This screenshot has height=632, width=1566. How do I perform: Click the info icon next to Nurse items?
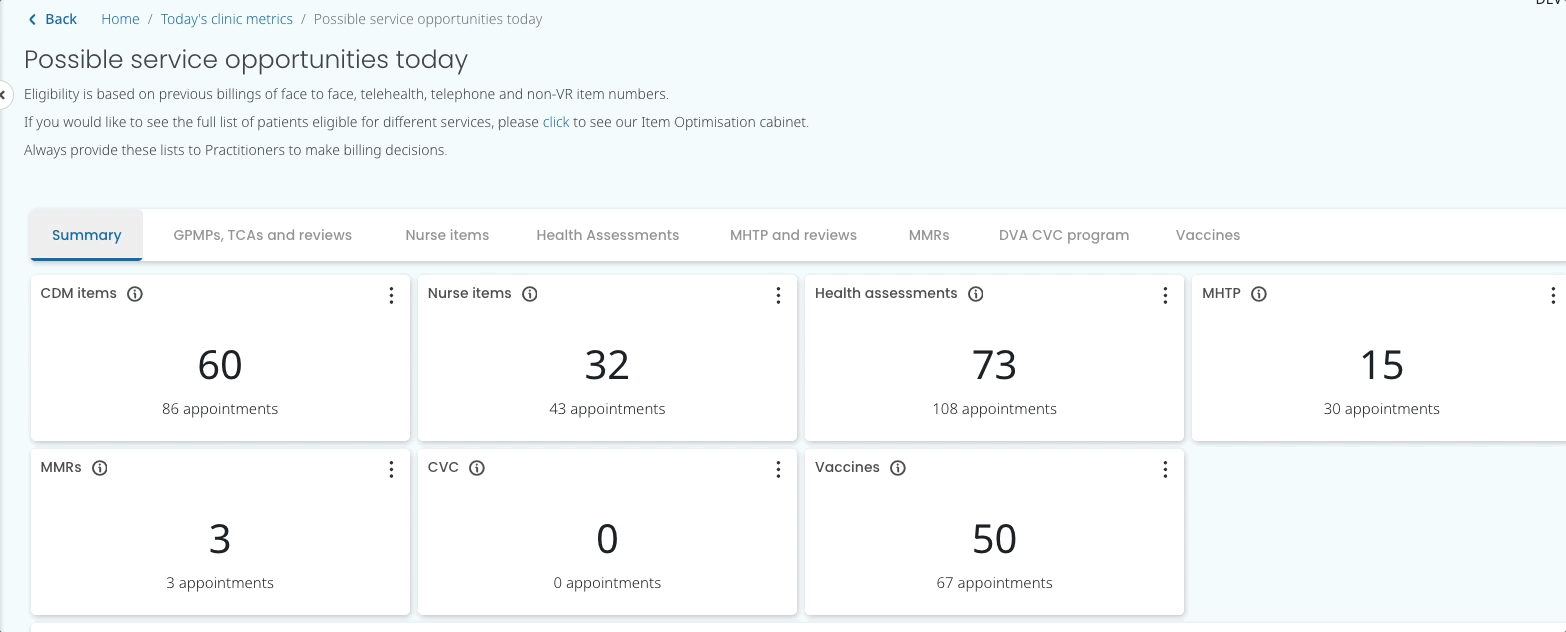[530, 294]
